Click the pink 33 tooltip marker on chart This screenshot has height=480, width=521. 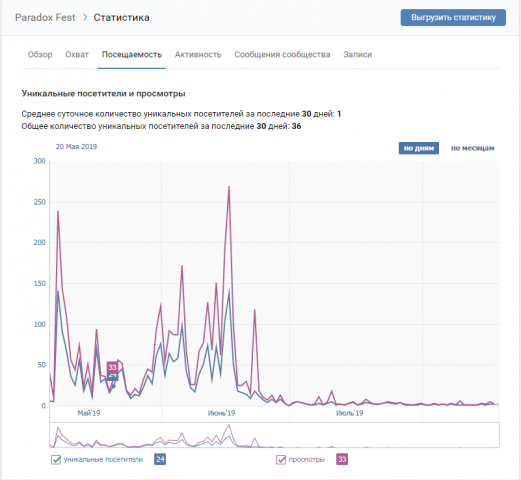click(112, 367)
